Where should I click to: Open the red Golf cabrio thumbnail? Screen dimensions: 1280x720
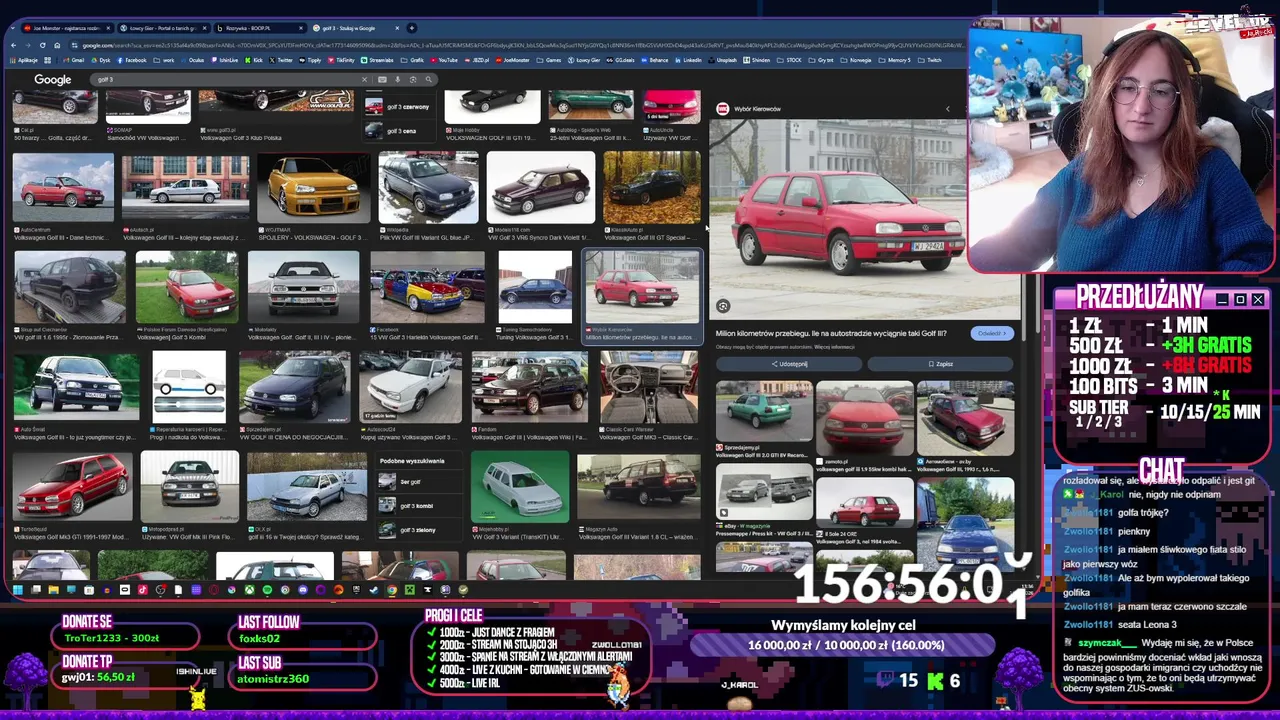(x=63, y=187)
